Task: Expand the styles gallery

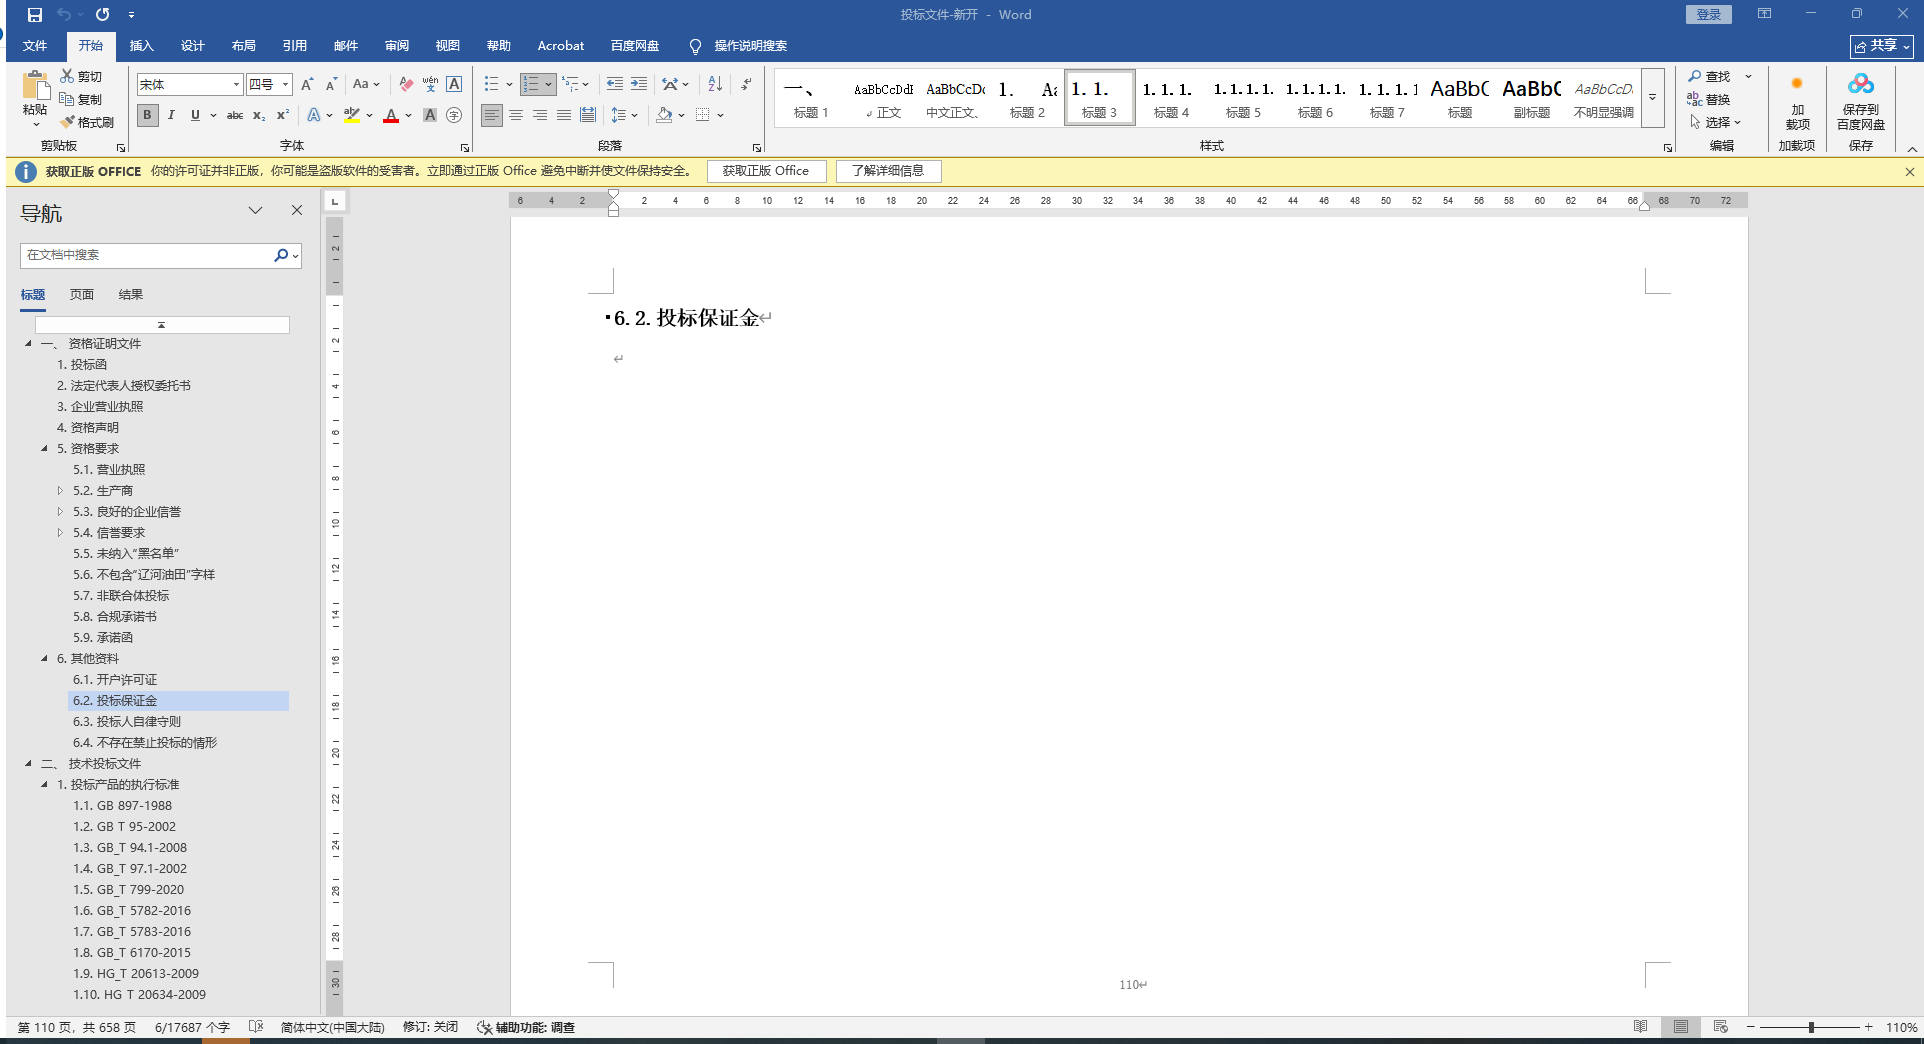Action: (x=1653, y=98)
